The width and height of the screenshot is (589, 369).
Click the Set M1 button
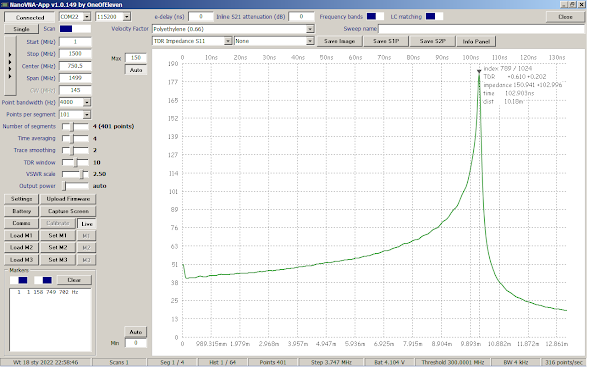(x=58, y=236)
